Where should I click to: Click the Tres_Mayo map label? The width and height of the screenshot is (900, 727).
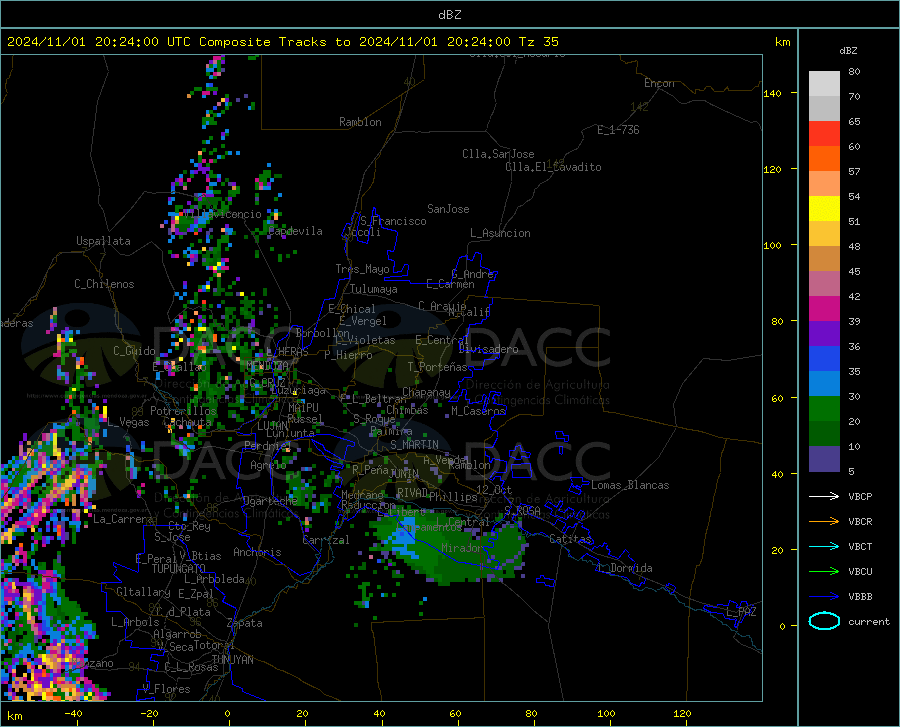pos(362,269)
